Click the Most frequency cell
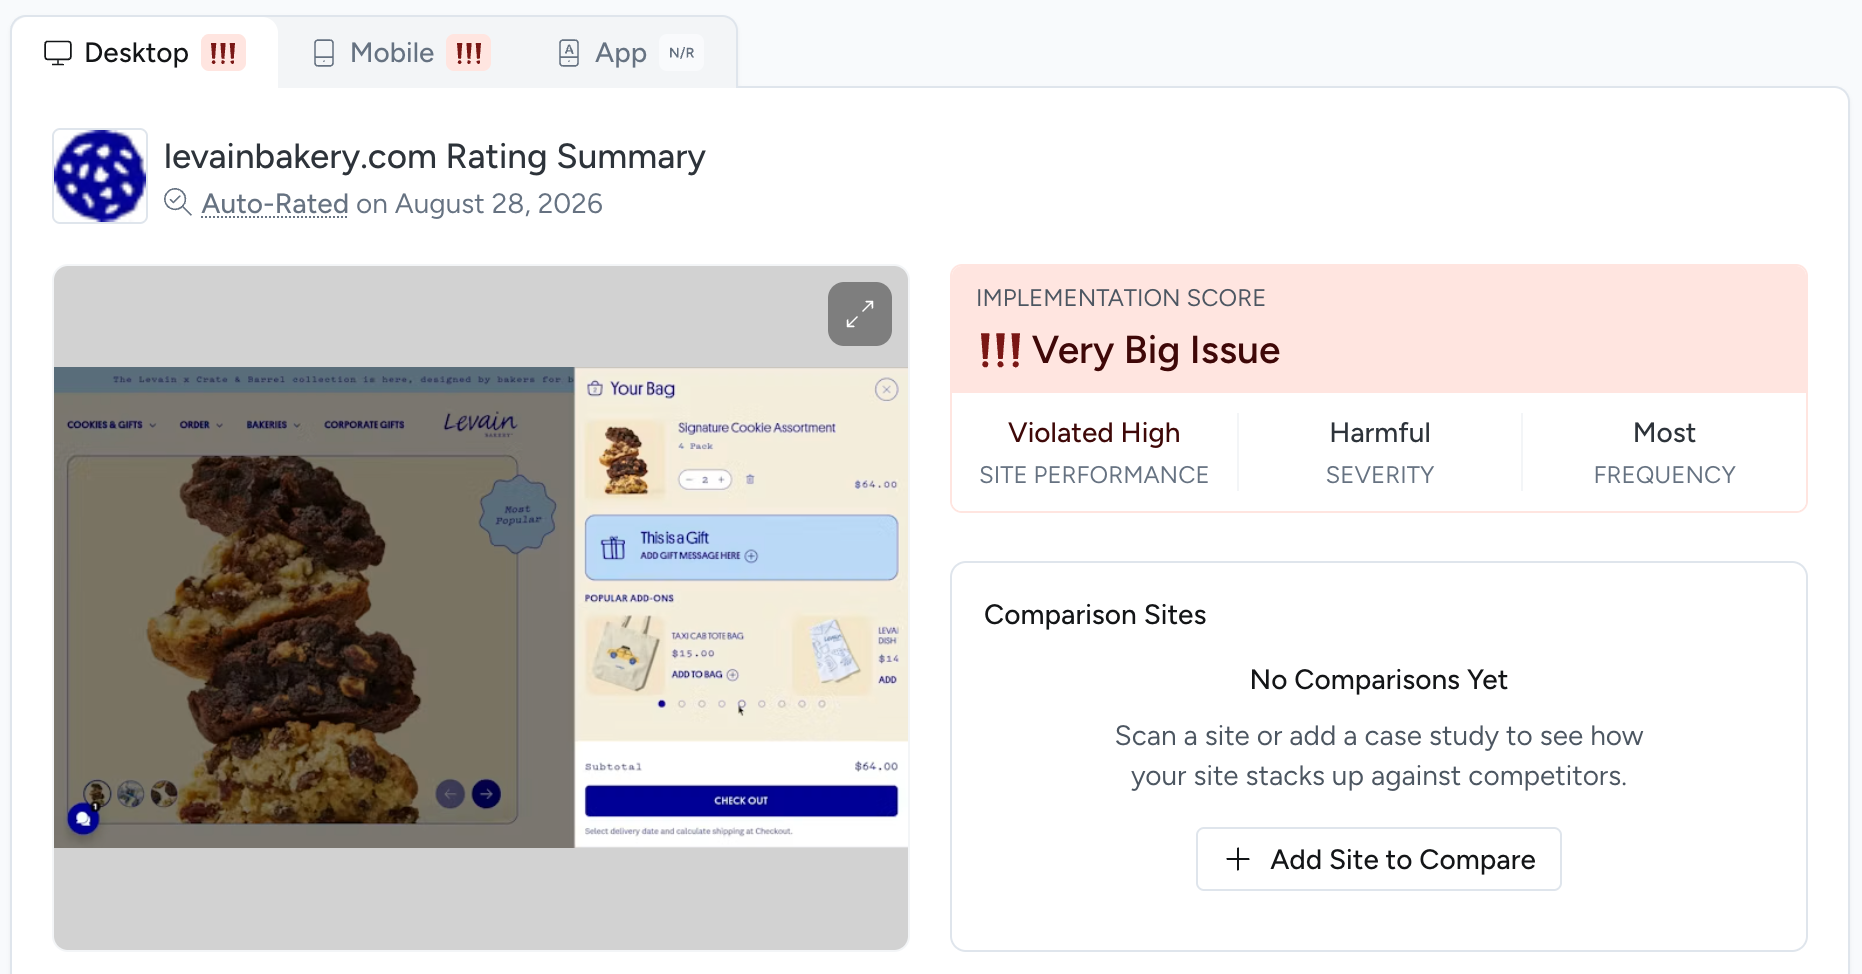 pyautogui.click(x=1665, y=452)
